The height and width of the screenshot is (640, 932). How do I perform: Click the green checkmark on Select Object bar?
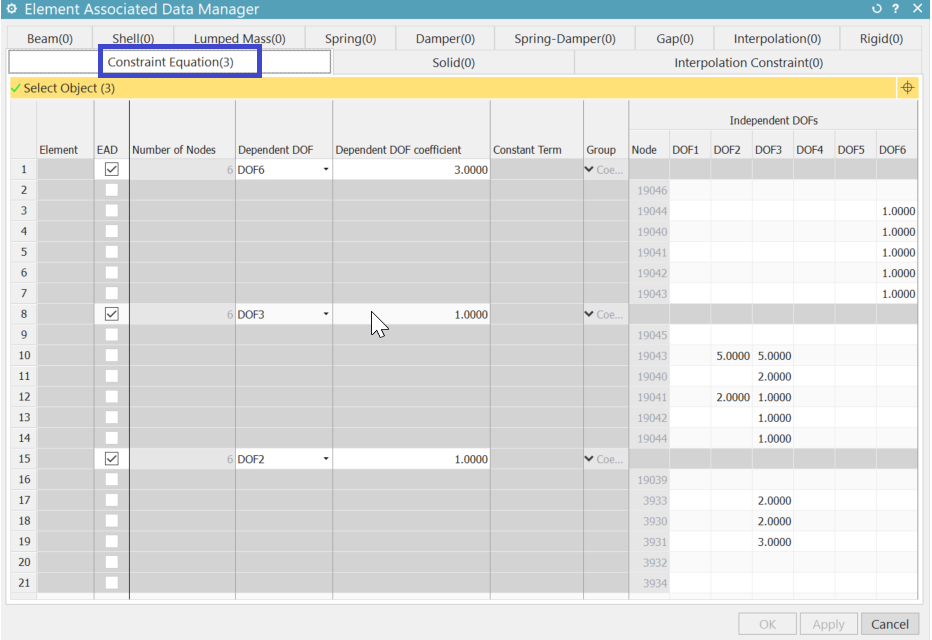coord(16,87)
